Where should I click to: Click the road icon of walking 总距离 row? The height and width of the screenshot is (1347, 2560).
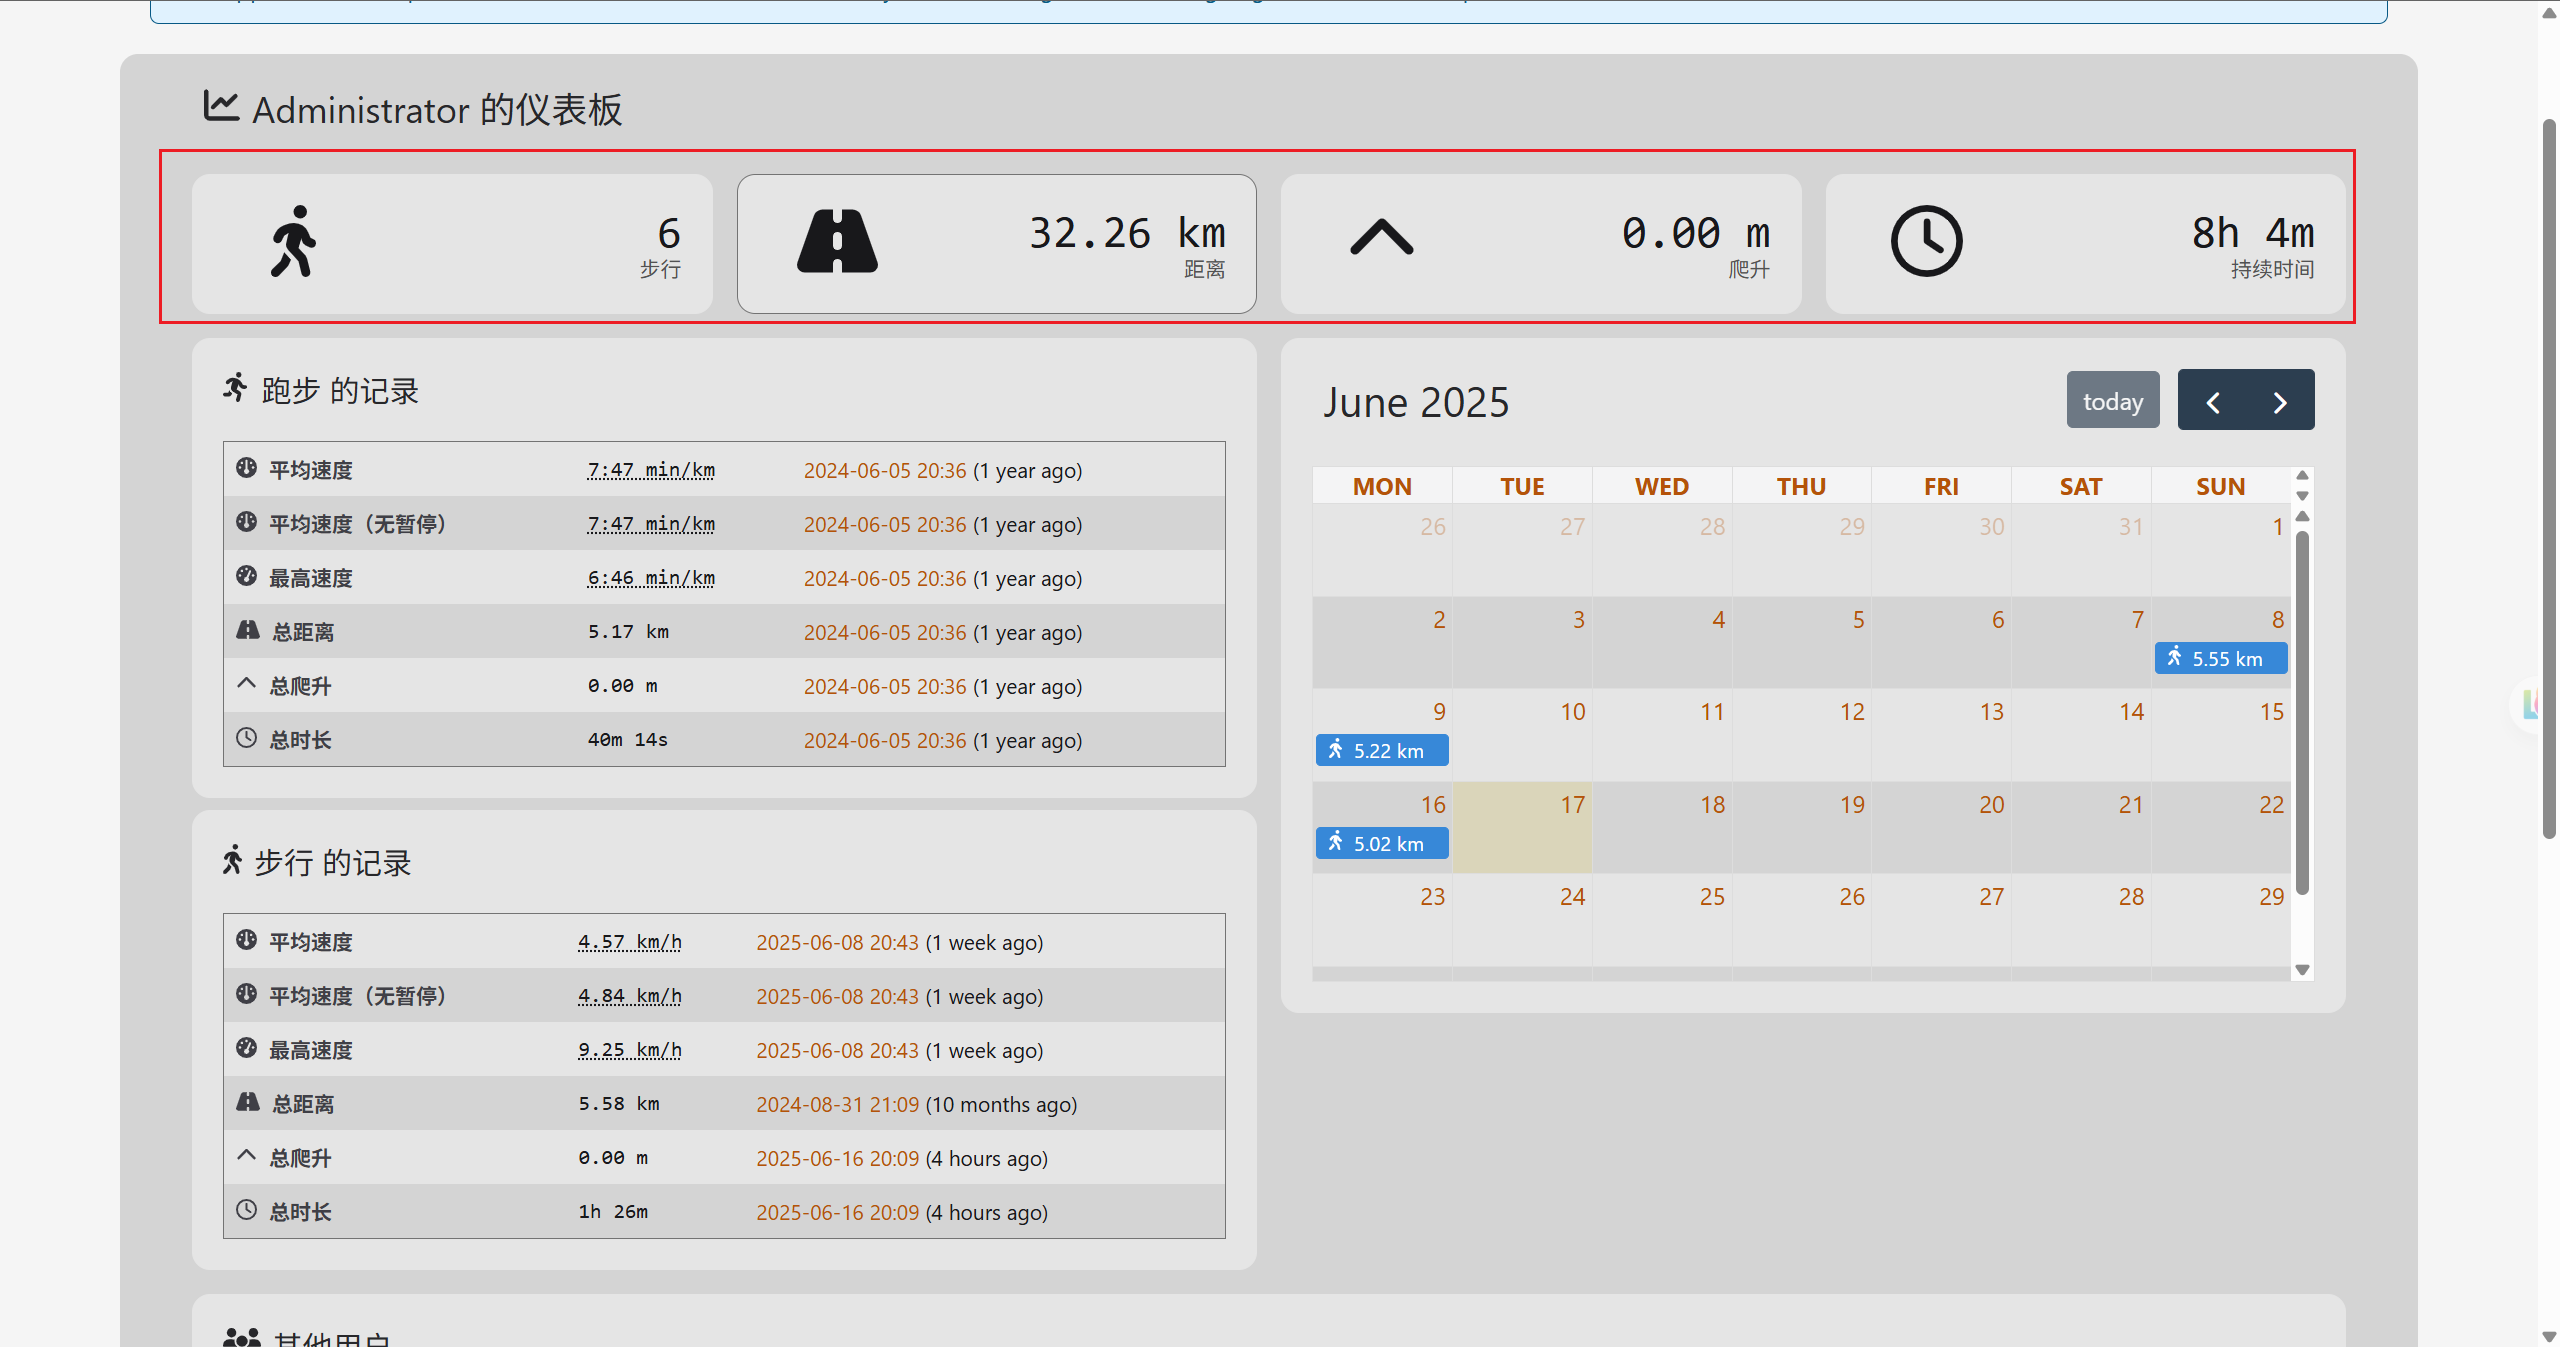pos(247,1102)
